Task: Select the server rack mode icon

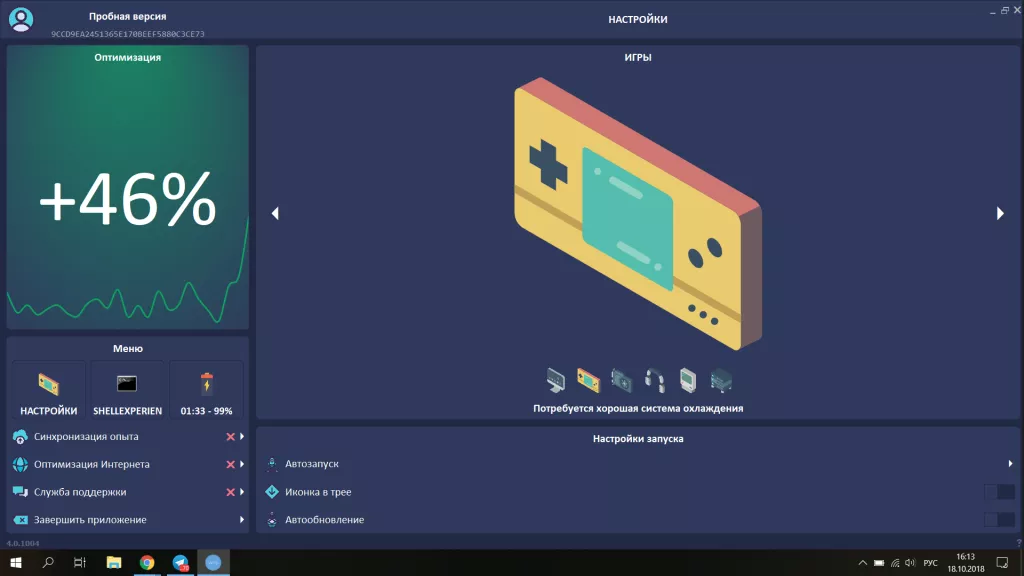Action: click(x=721, y=381)
